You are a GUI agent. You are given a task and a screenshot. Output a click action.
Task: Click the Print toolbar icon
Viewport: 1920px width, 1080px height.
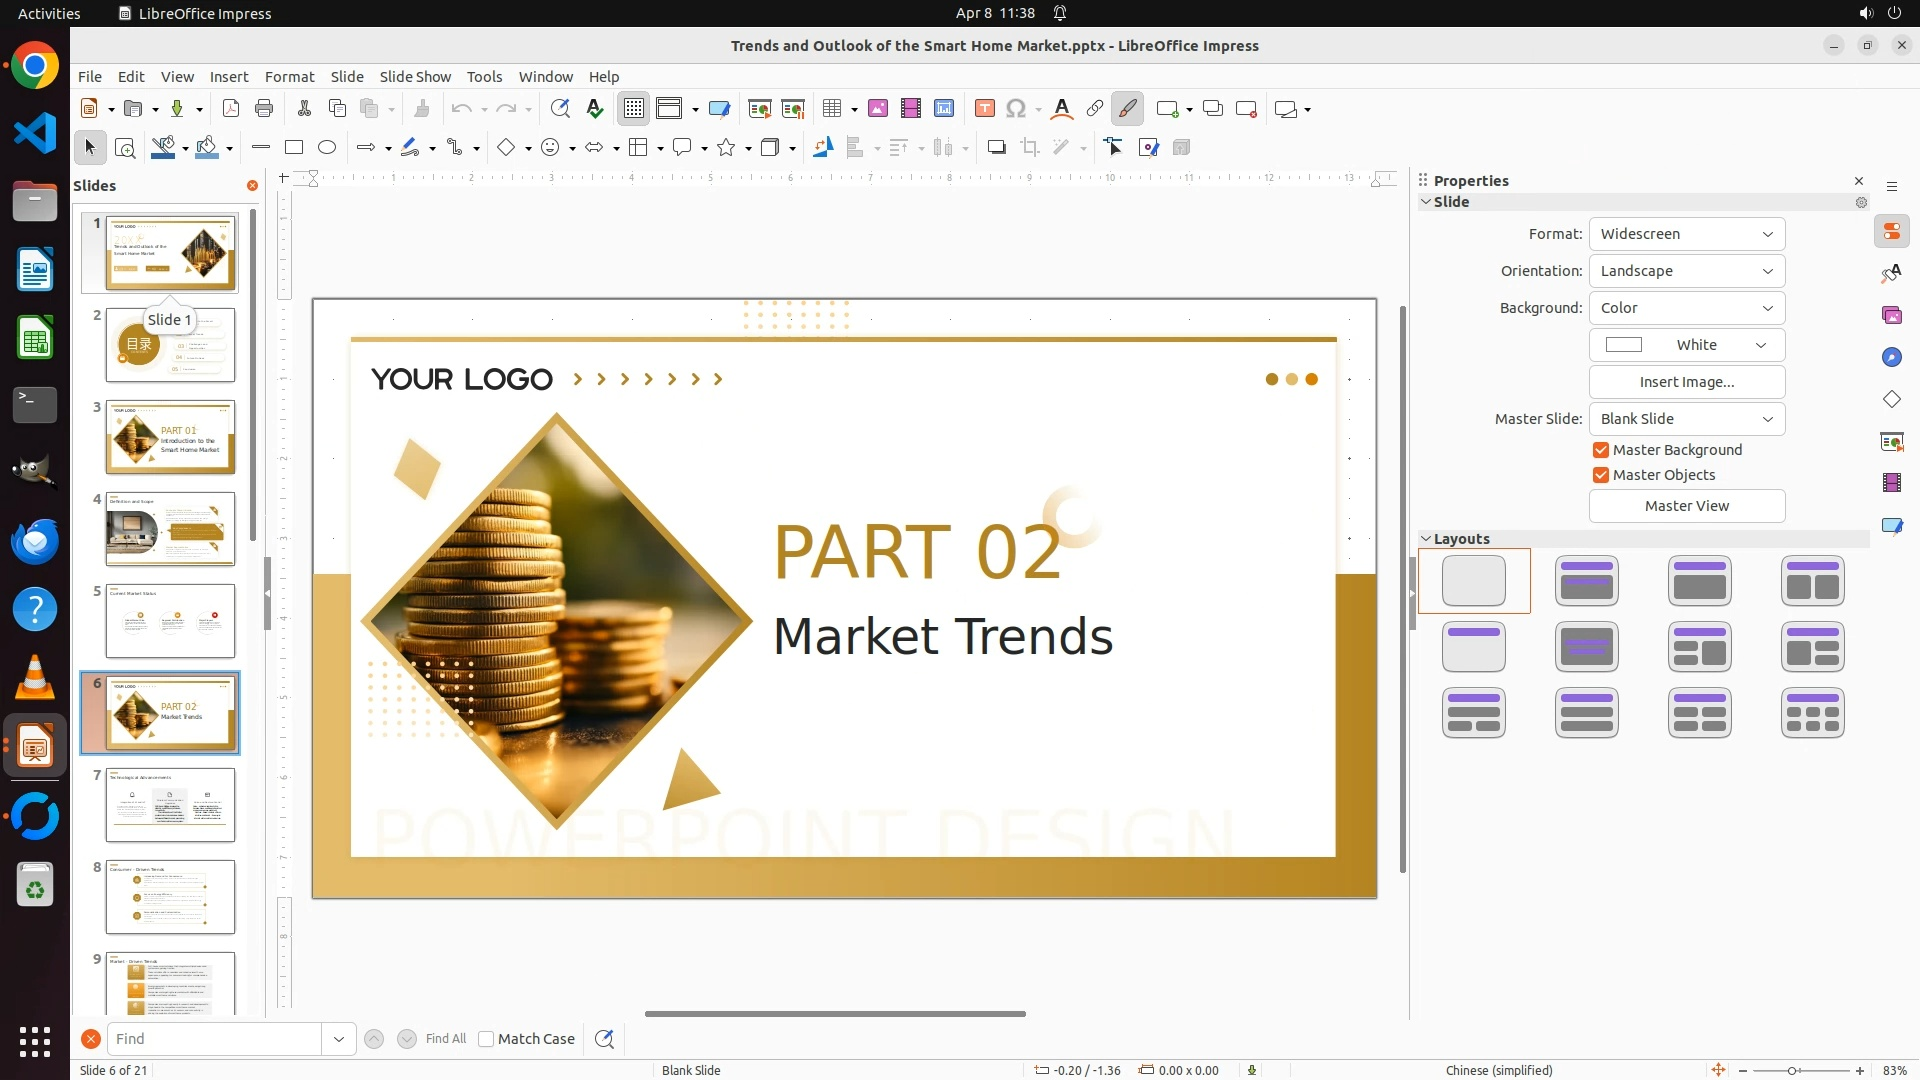tap(264, 109)
